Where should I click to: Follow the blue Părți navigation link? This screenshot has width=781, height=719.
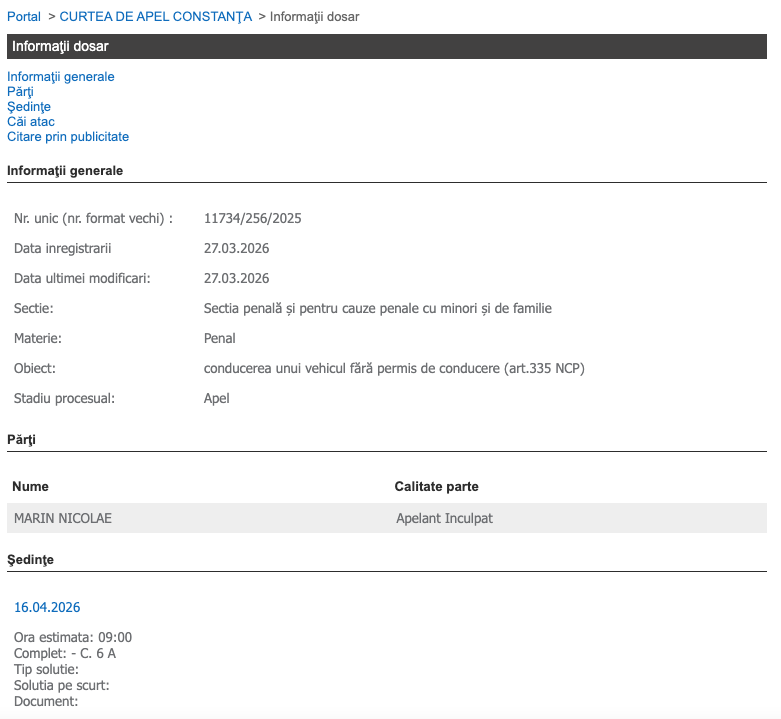click(x=21, y=92)
